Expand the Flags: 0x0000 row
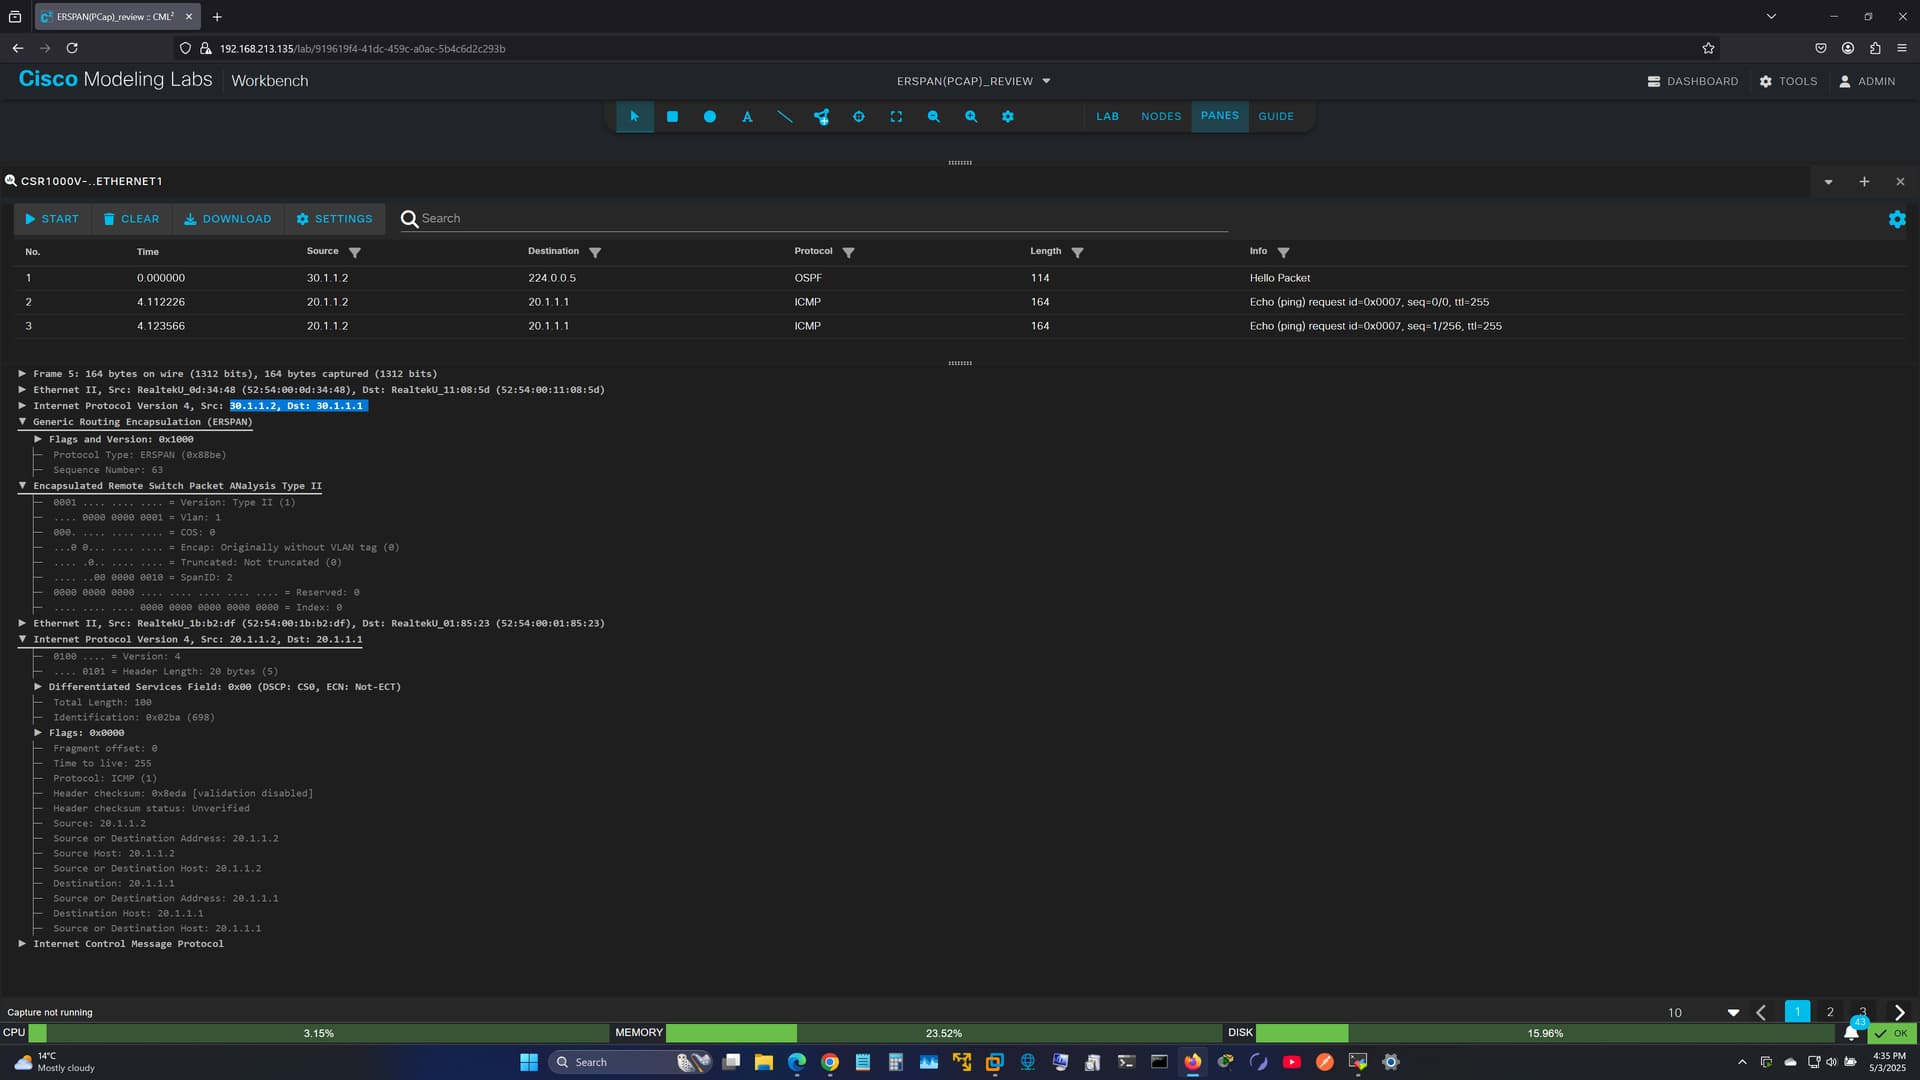Screen dimensions: 1920x1080 pos(38,733)
